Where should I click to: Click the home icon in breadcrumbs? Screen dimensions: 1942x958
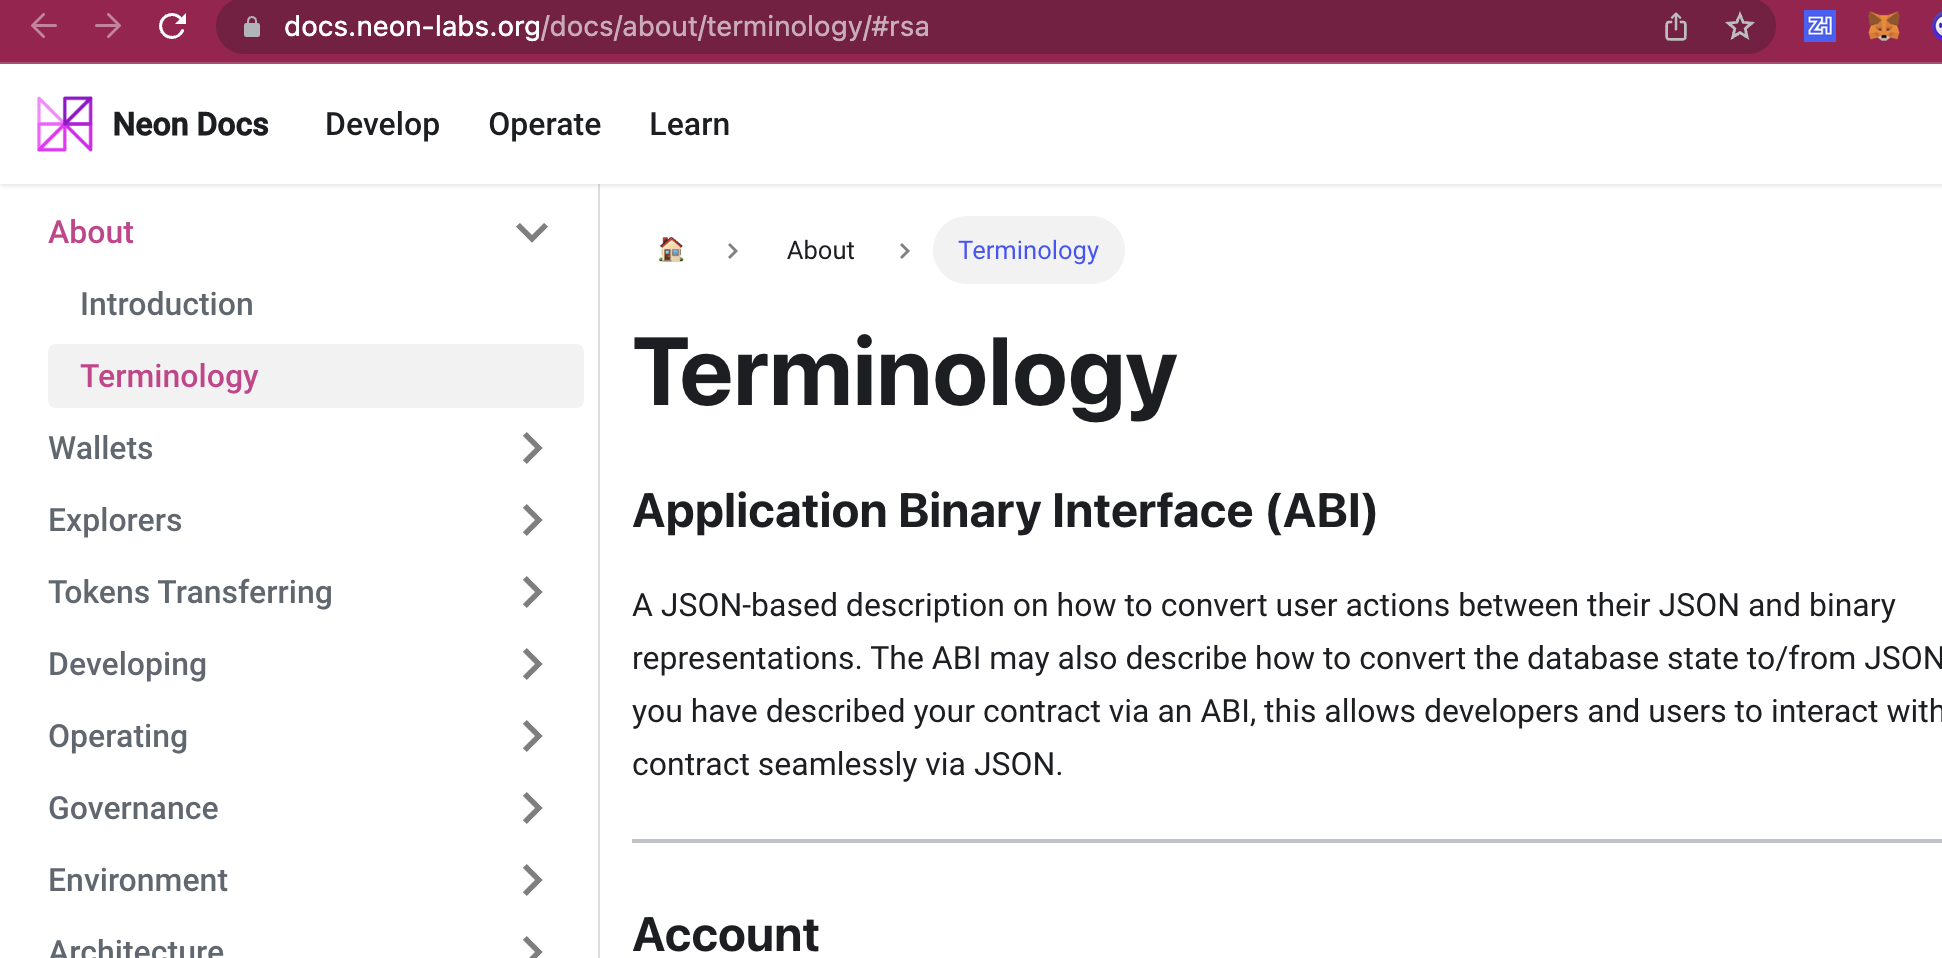(x=671, y=250)
